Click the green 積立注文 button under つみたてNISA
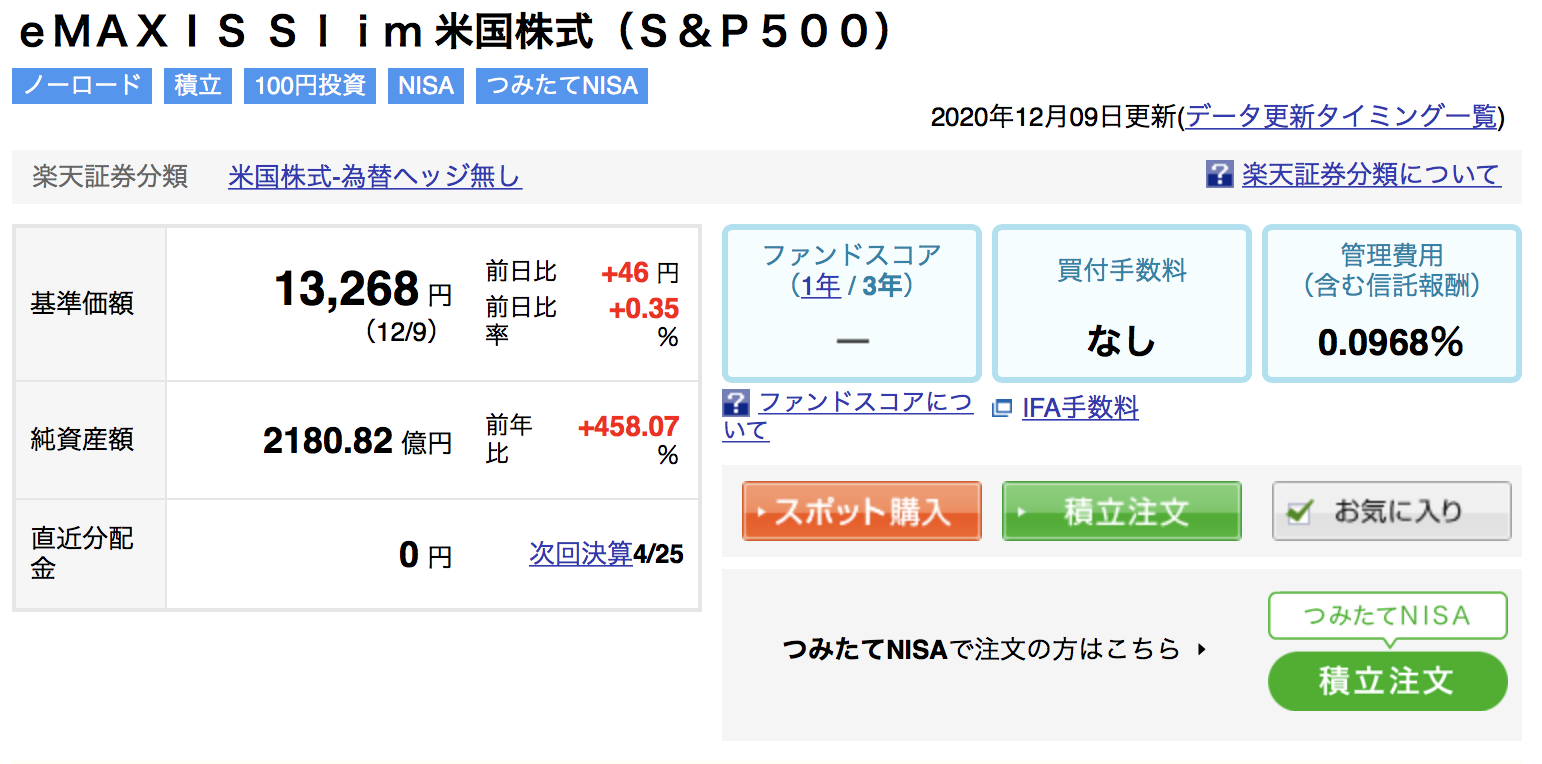 1387,681
